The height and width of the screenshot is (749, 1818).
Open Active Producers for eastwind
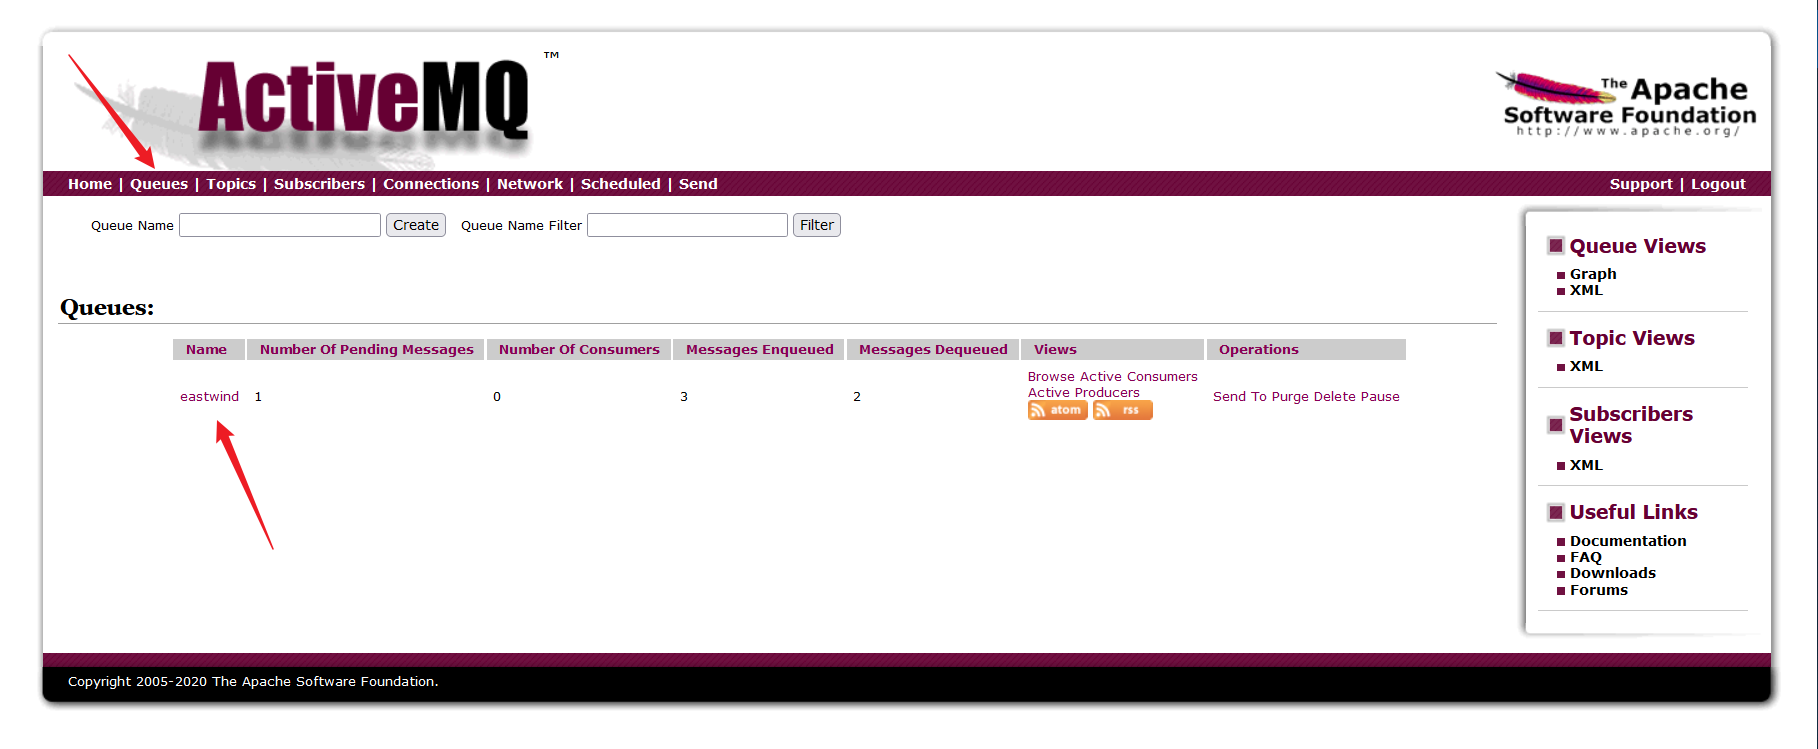[1084, 393]
